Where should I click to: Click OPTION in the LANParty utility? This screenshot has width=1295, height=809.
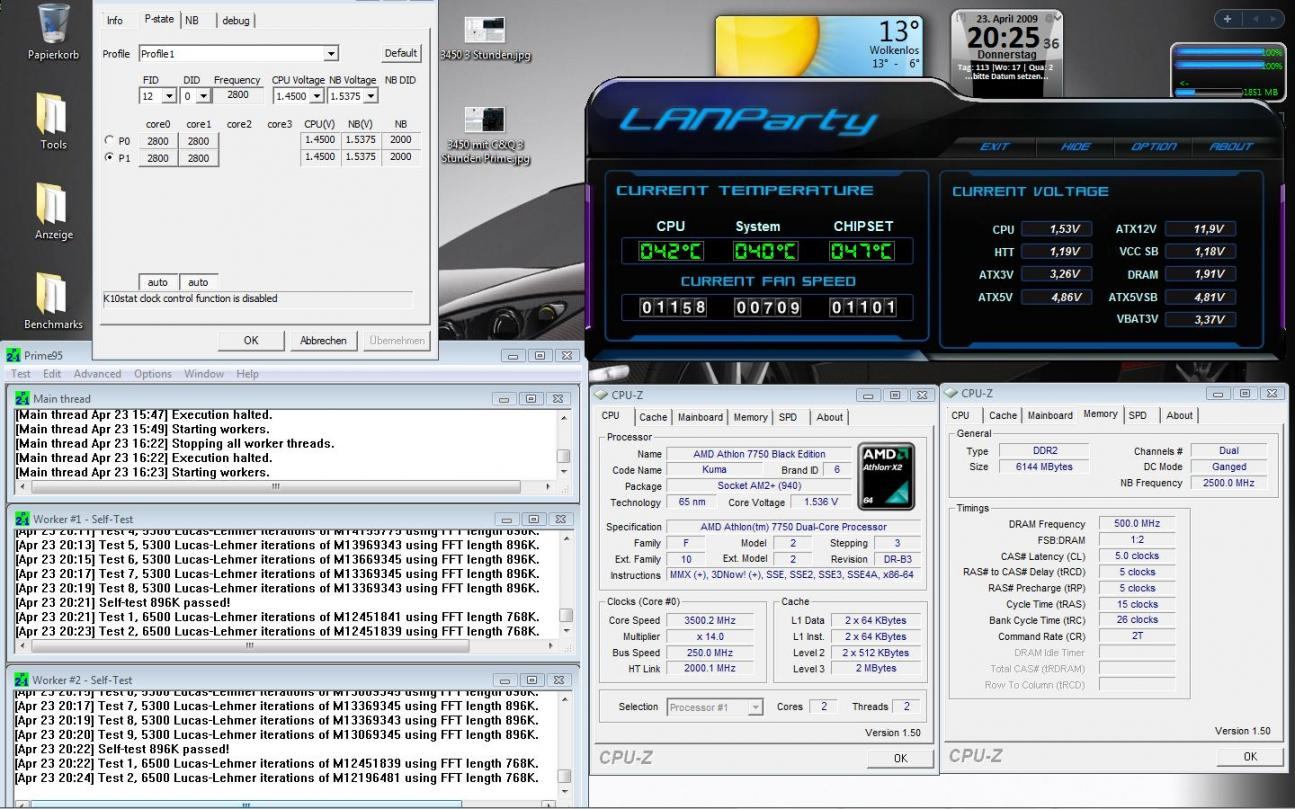point(1153,146)
